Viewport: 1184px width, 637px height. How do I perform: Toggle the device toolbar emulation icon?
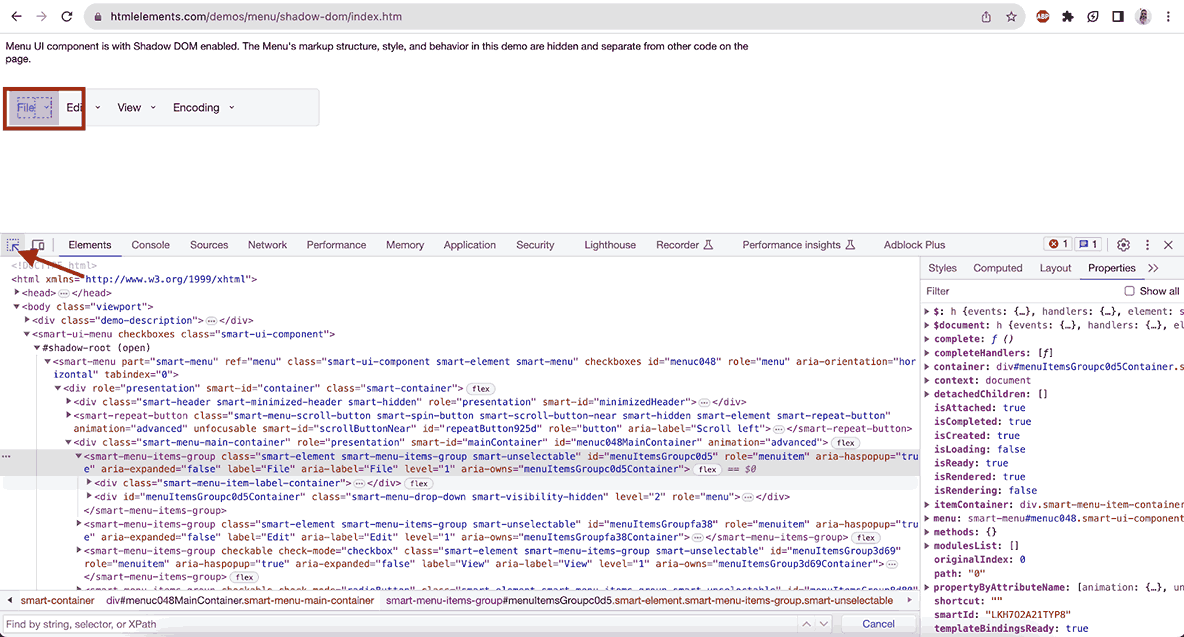[37, 244]
